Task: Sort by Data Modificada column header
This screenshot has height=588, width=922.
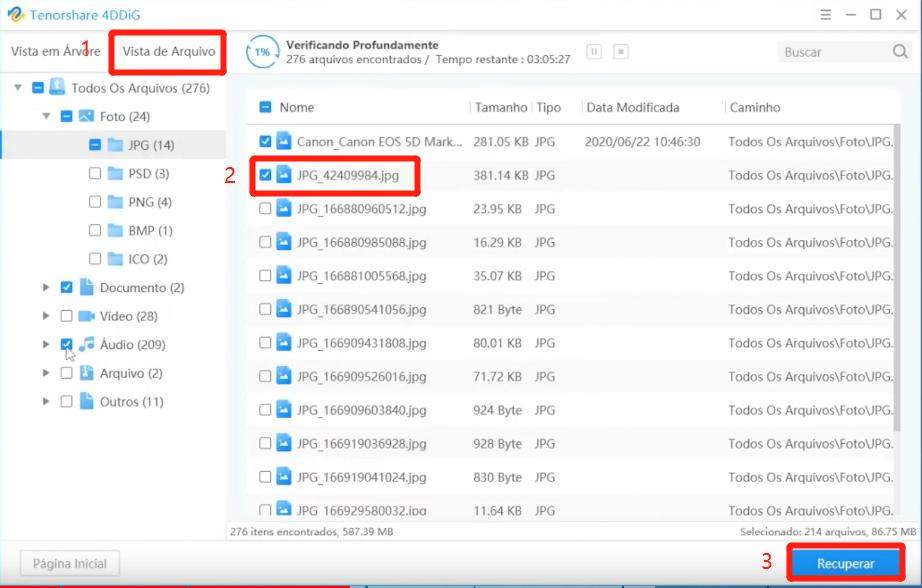Action: (633, 107)
